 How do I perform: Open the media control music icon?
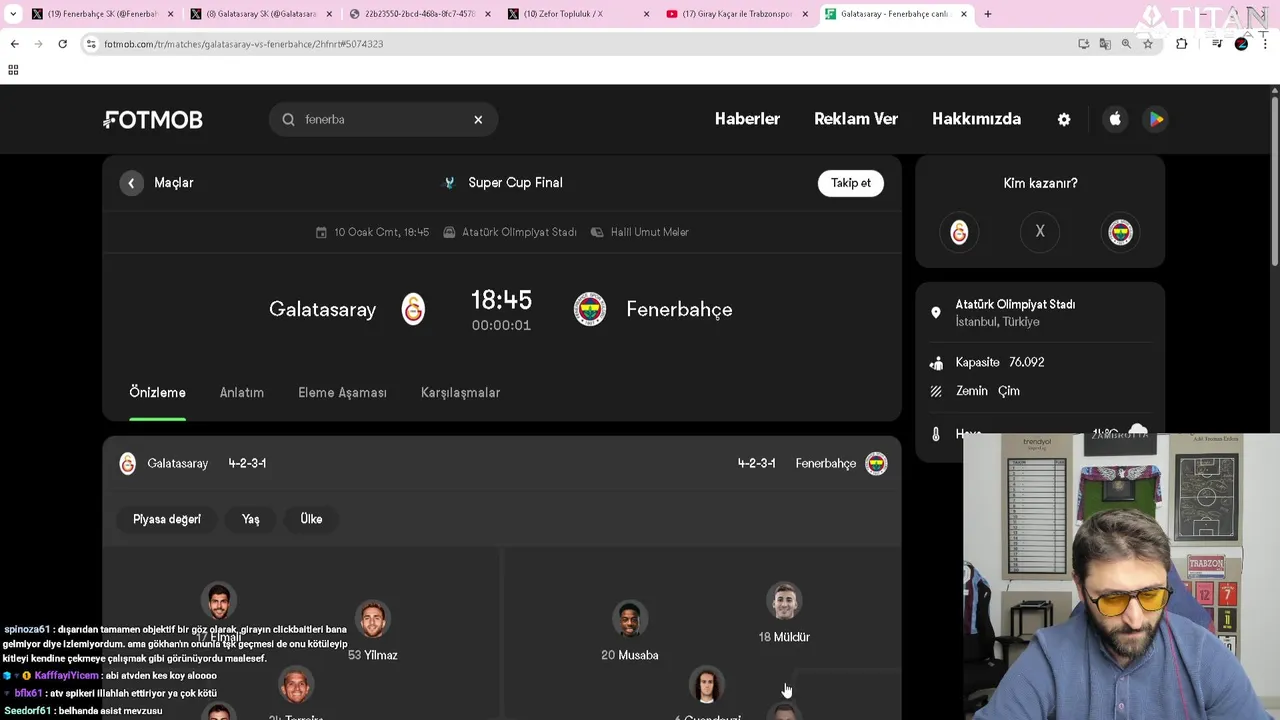(1217, 44)
